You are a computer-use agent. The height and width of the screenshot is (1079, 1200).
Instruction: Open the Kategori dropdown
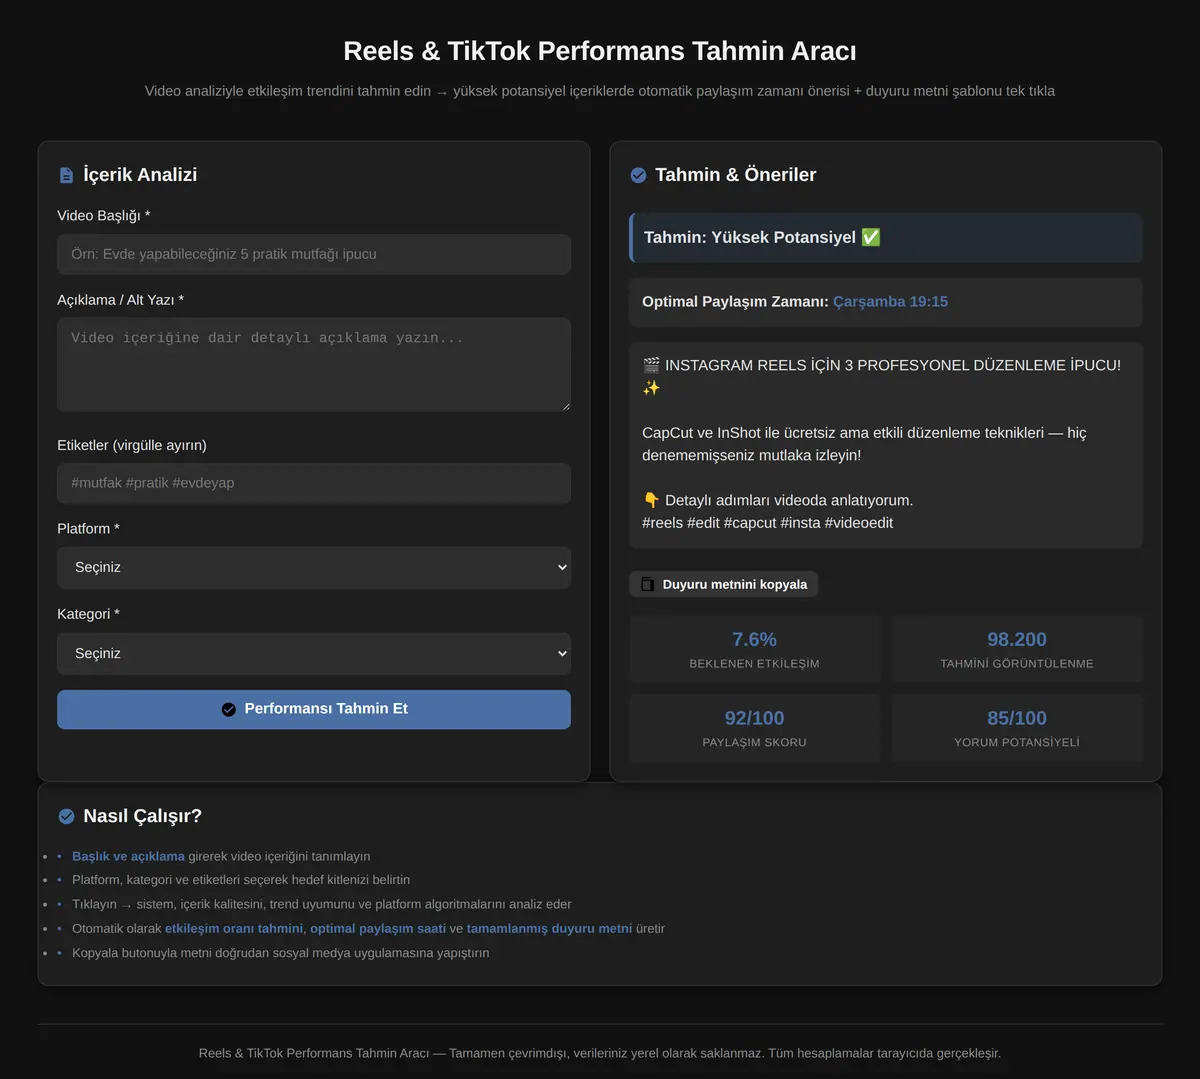click(x=314, y=653)
